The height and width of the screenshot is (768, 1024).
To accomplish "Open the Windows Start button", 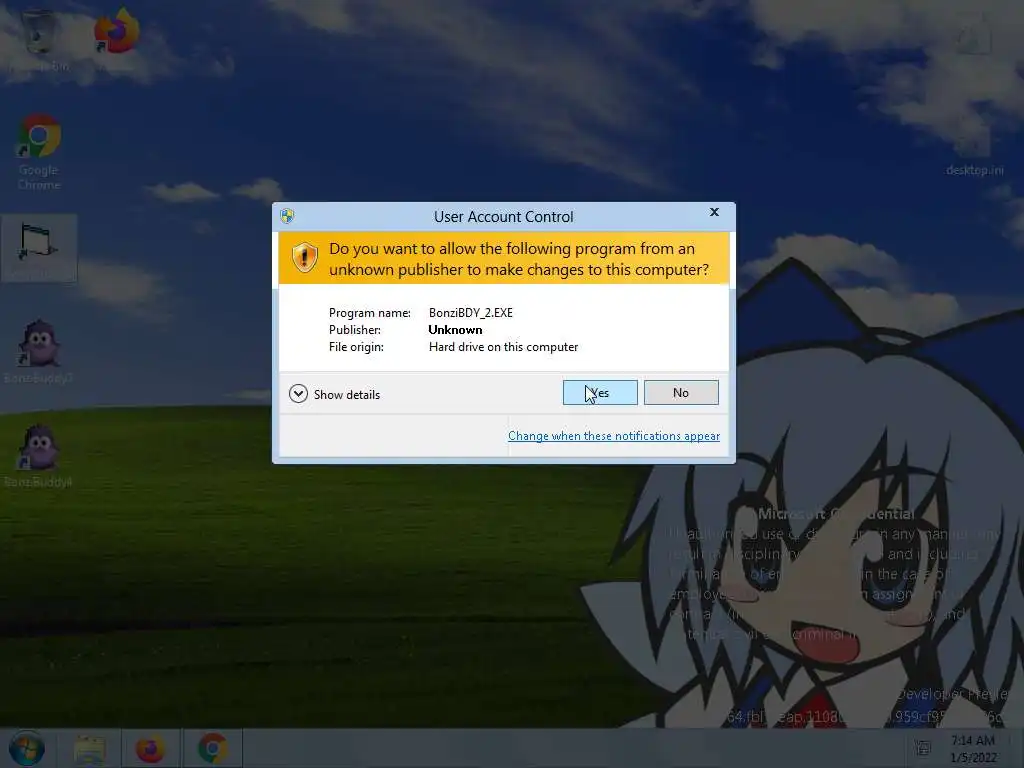I will coord(26,748).
